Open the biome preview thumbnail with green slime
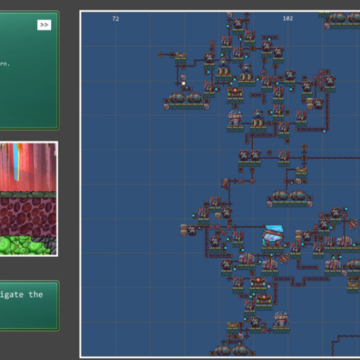Image resolution: width=360 pixels, height=360 pixels. [28, 199]
